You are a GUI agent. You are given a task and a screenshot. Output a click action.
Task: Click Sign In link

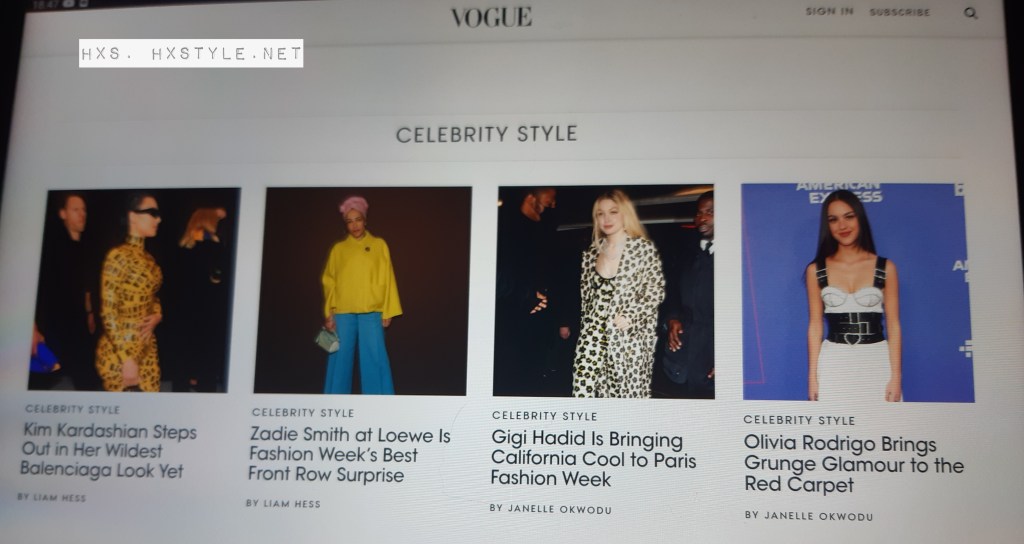point(829,11)
